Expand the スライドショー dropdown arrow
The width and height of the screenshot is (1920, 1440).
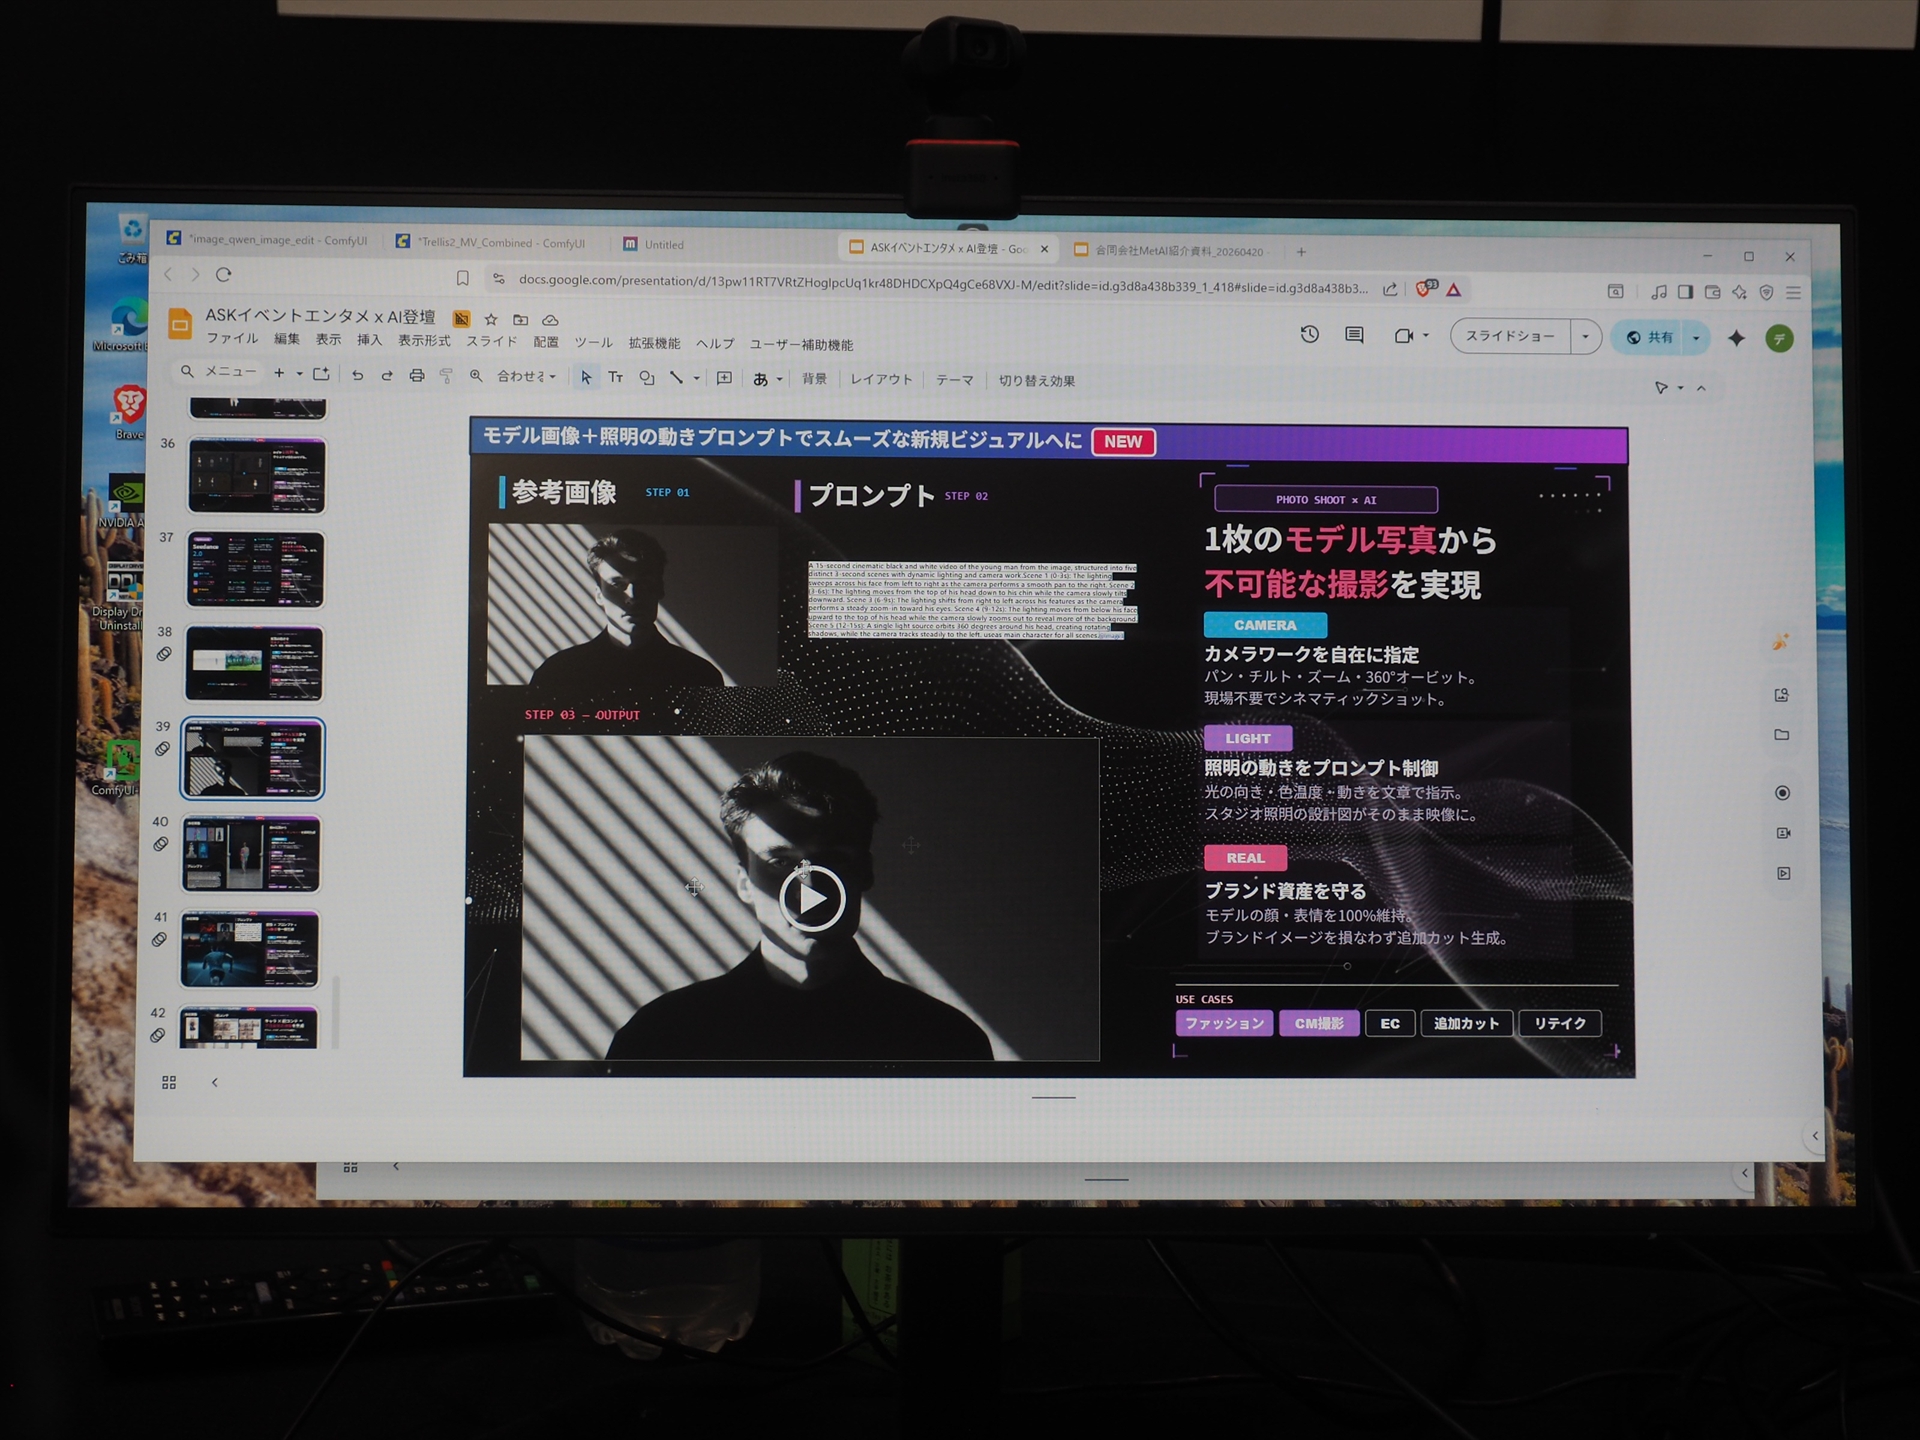pos(1585,337)
